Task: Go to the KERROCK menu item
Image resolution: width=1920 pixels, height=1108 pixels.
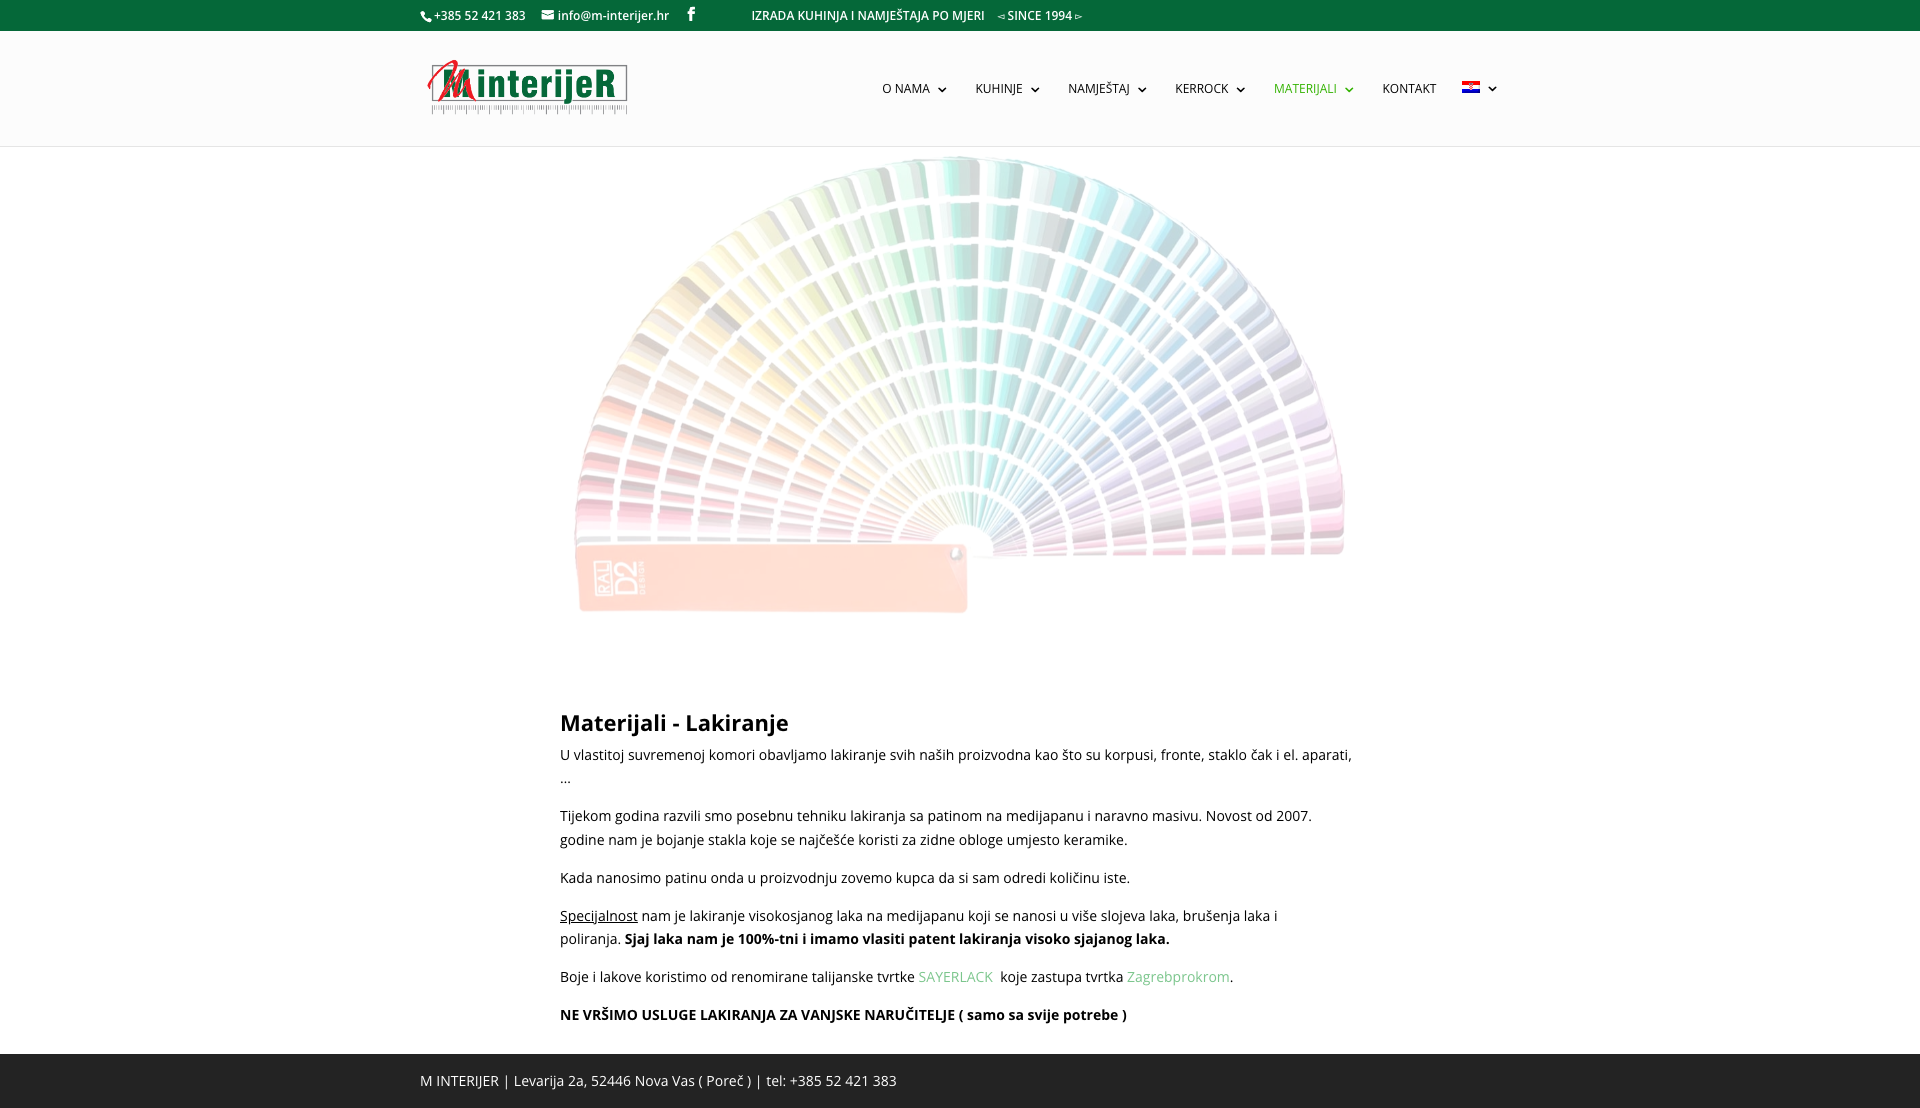Action: (1201, 89)
